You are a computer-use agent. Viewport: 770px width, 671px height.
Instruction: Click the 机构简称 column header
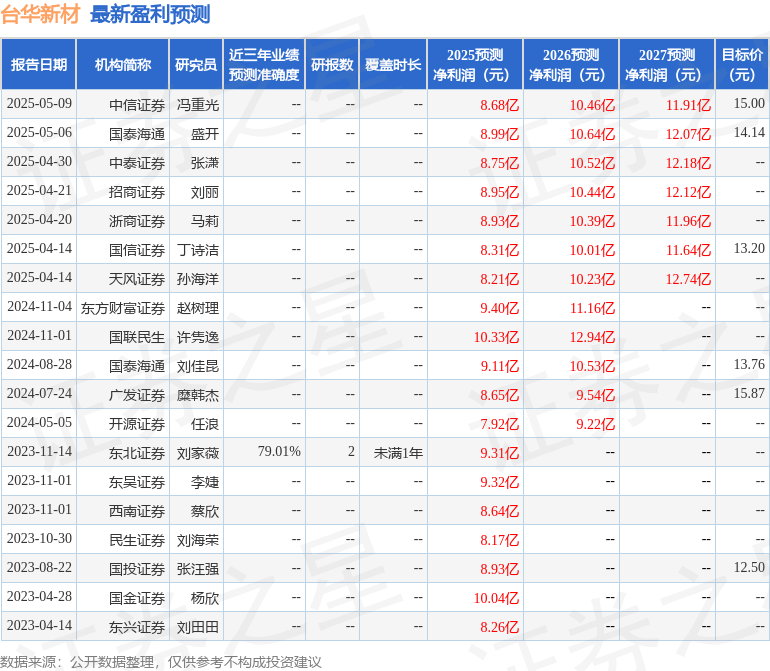click(123, 65)
